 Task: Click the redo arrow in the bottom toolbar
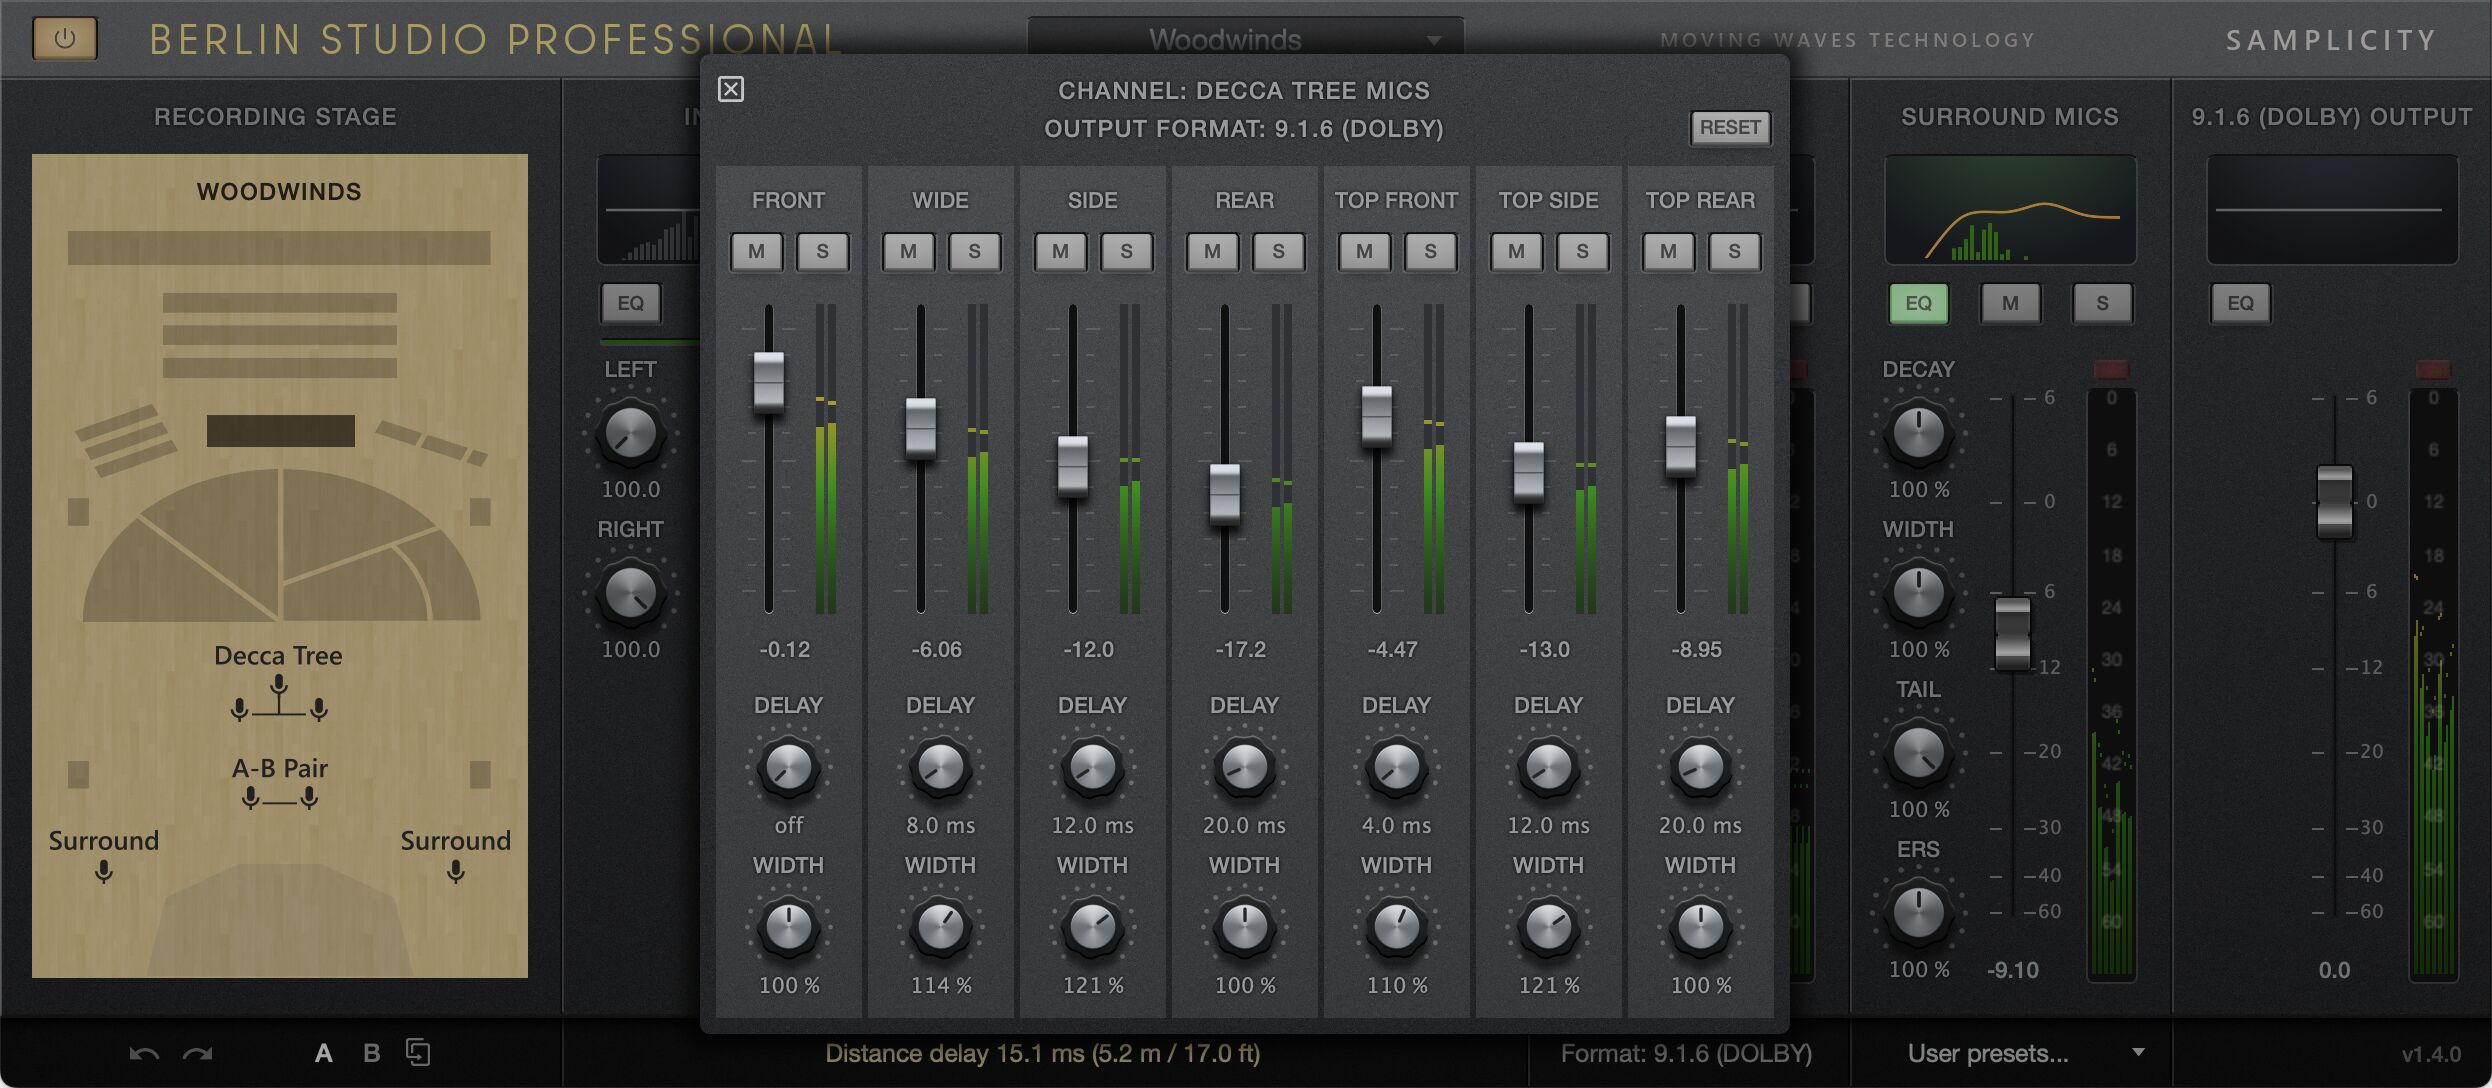pos(198,1053)
